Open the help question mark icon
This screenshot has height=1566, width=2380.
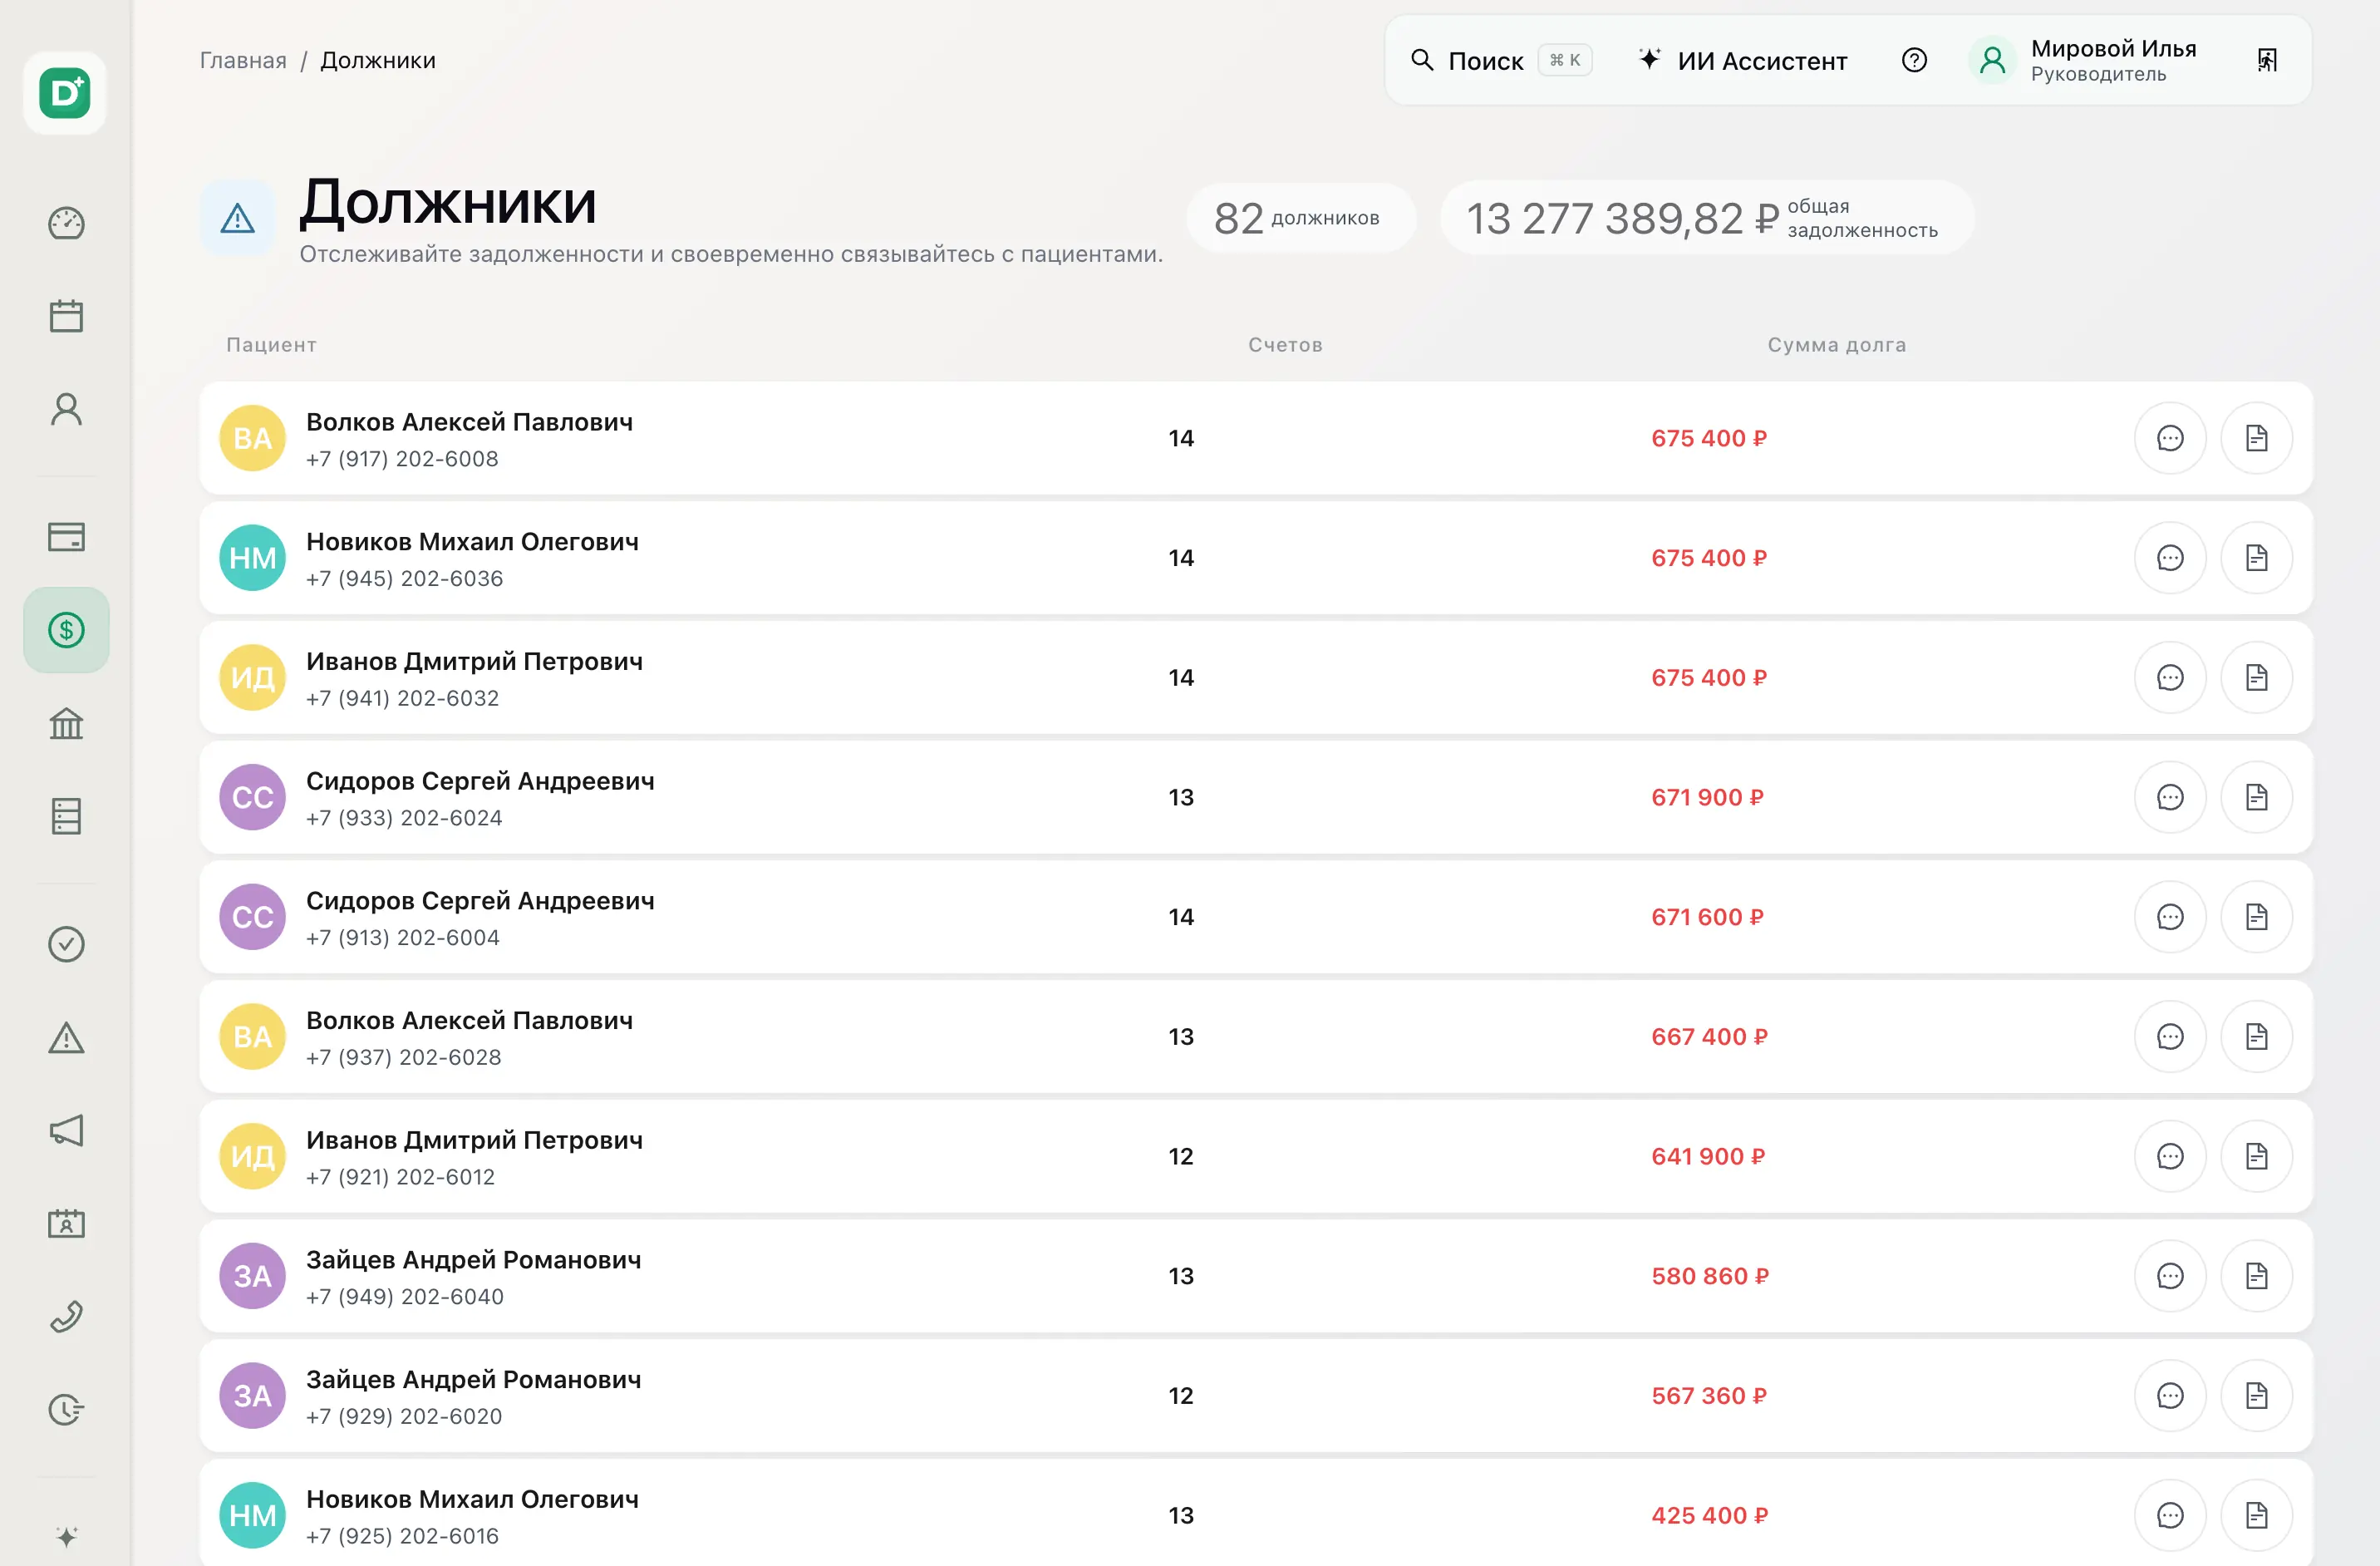coord(1914,60)
